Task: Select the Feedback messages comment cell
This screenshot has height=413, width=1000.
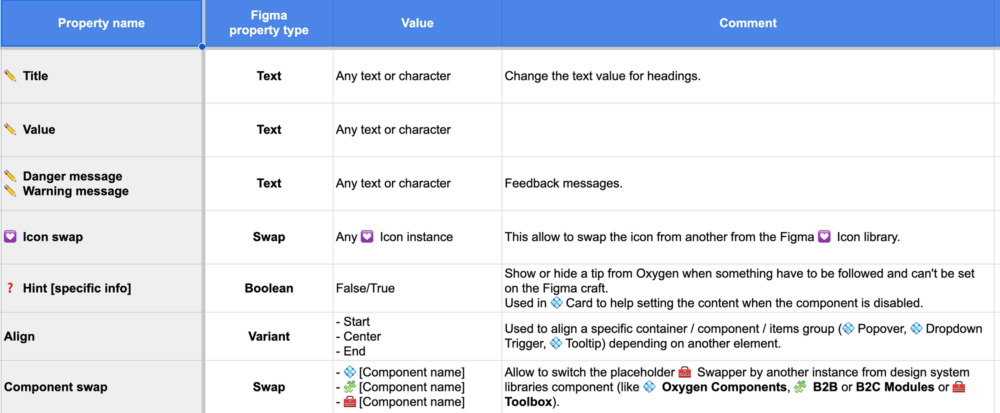Action: point(748,184)
